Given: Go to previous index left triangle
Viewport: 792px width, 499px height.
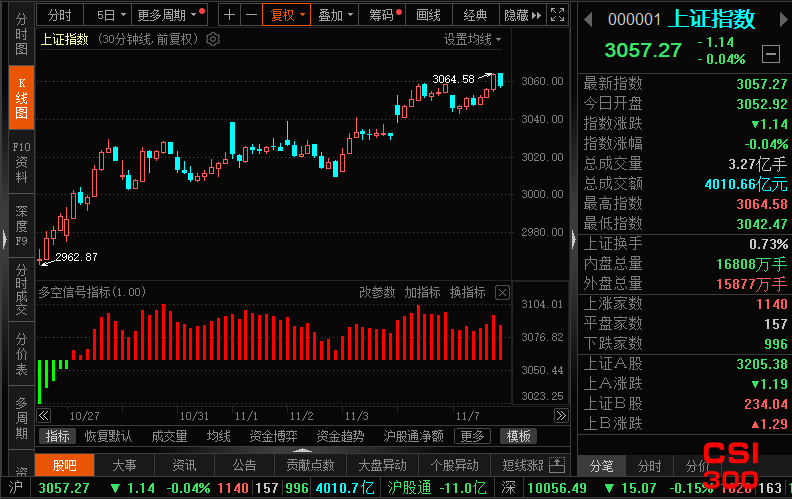Looking at the screenshot, I should [x=588, y=20].
